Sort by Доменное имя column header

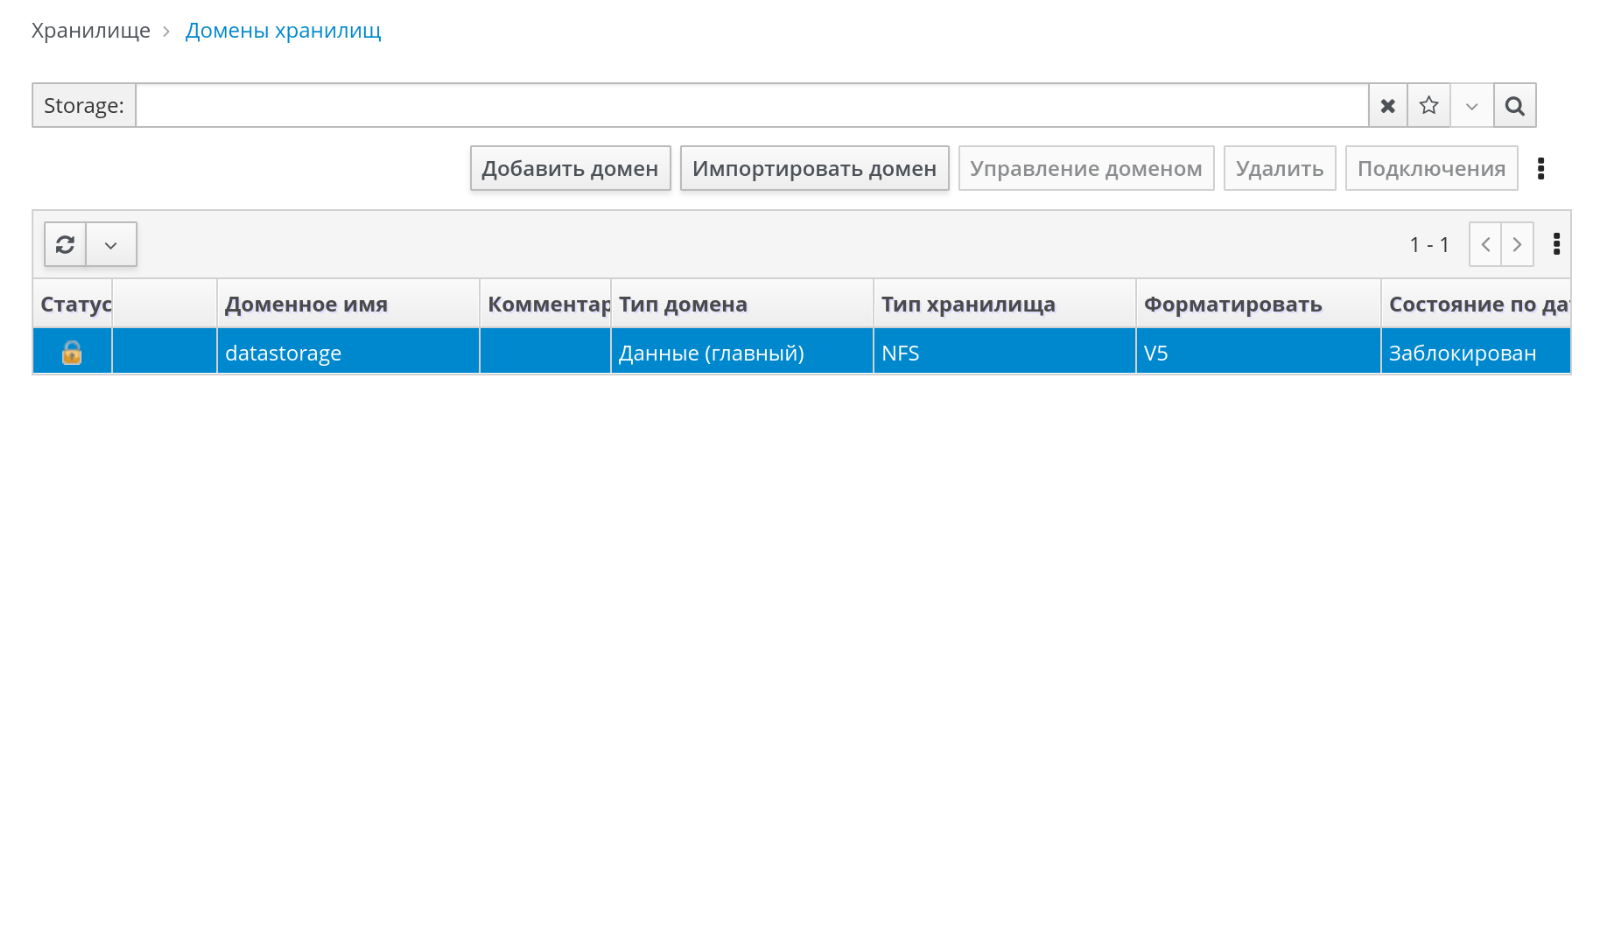(x=306, y=305)
